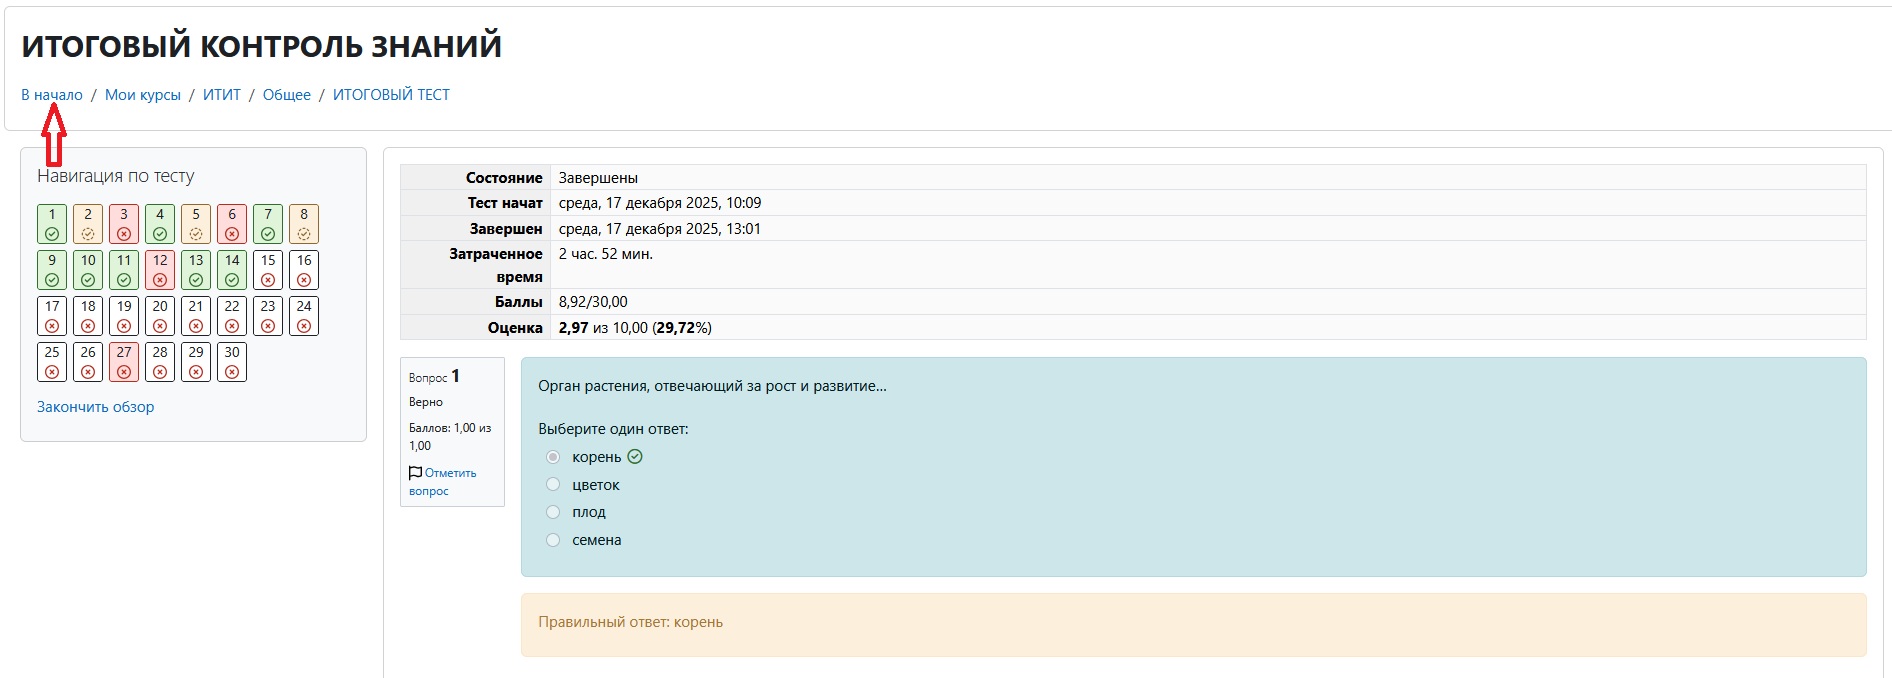Click the flag icon to mark question
This screenshot has width=1892, height=678.
tap(415, 473)
